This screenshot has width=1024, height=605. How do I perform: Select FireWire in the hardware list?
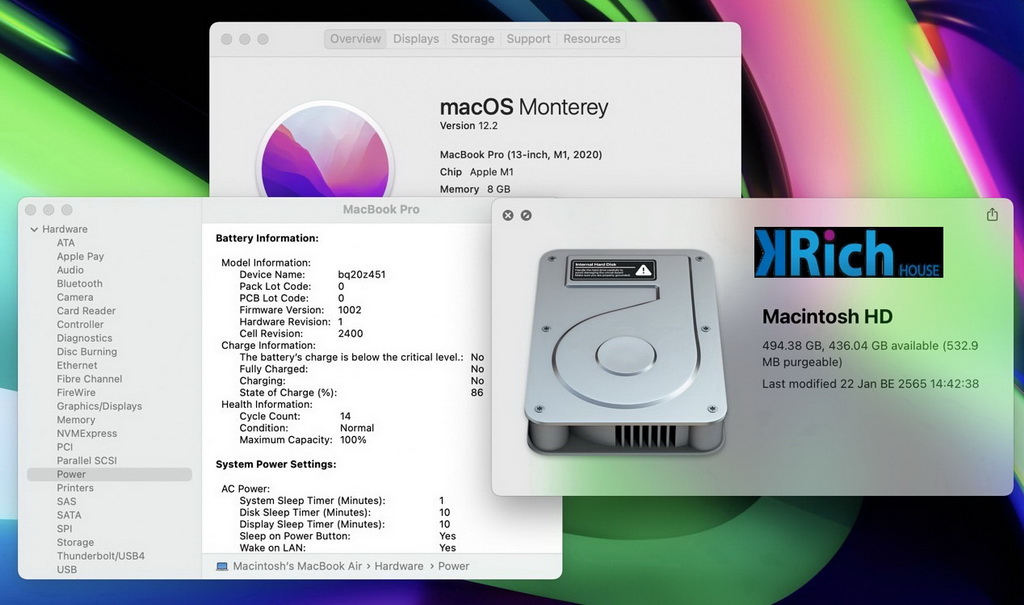(76, 393)
